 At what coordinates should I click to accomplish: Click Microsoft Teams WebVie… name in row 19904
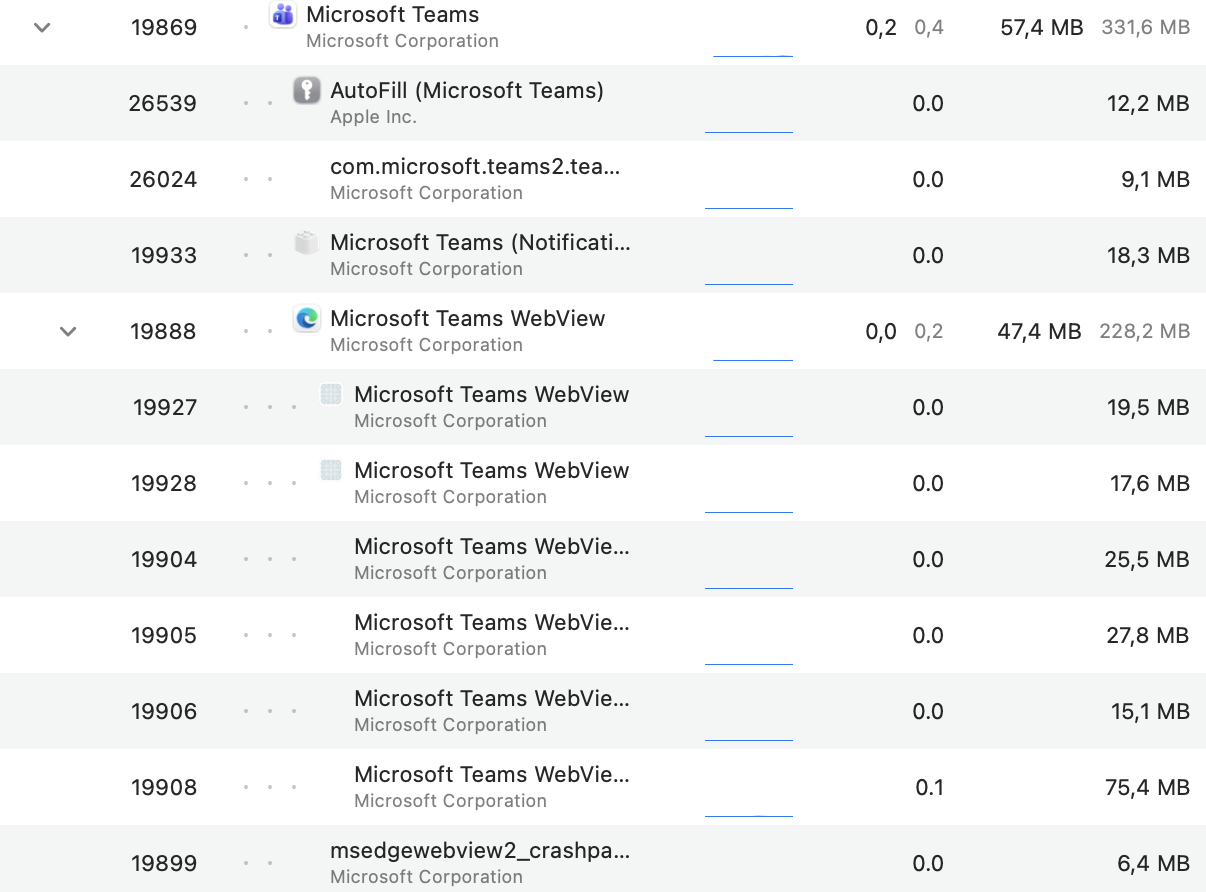pos(492,546)
